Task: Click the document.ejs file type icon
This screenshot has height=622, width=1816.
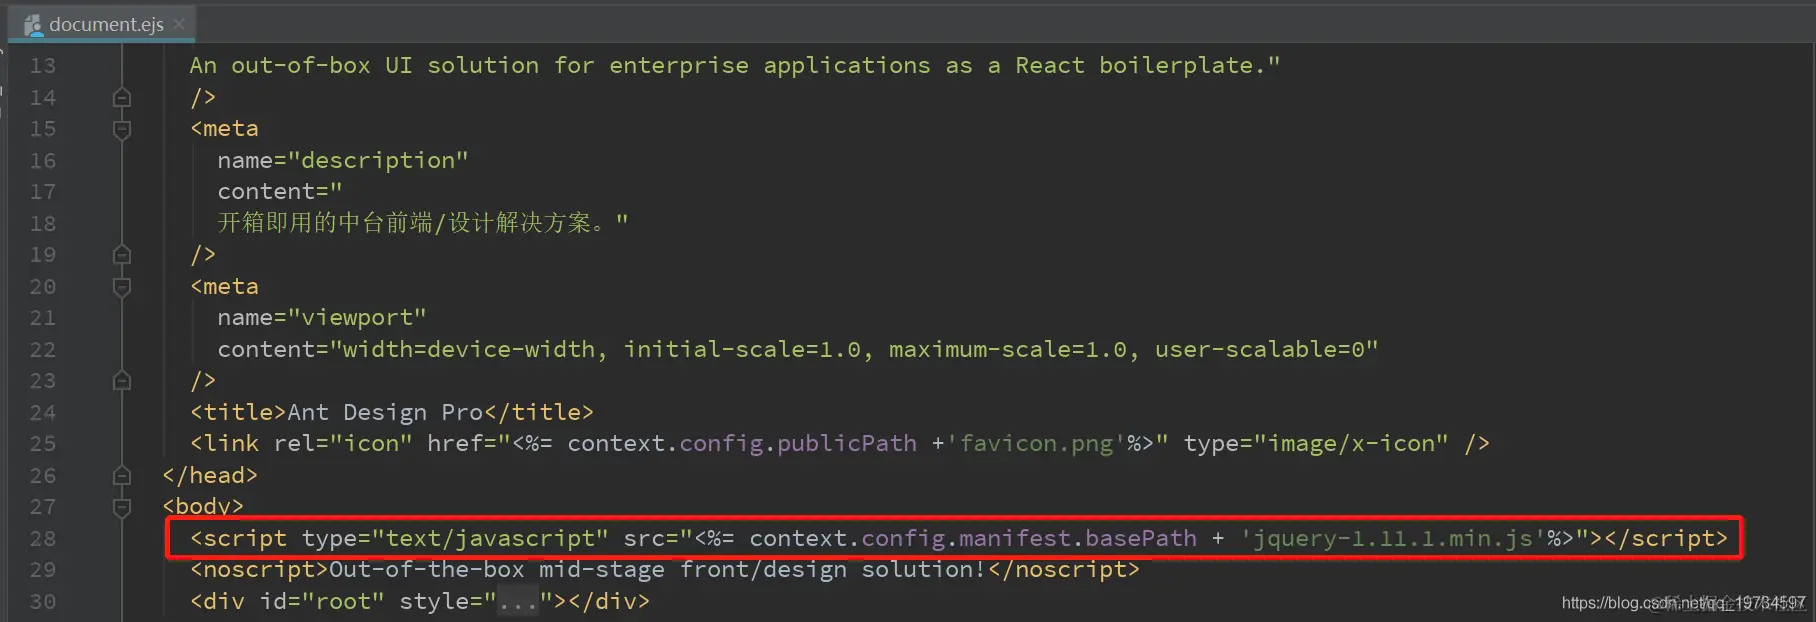Action: click(33, 25)
